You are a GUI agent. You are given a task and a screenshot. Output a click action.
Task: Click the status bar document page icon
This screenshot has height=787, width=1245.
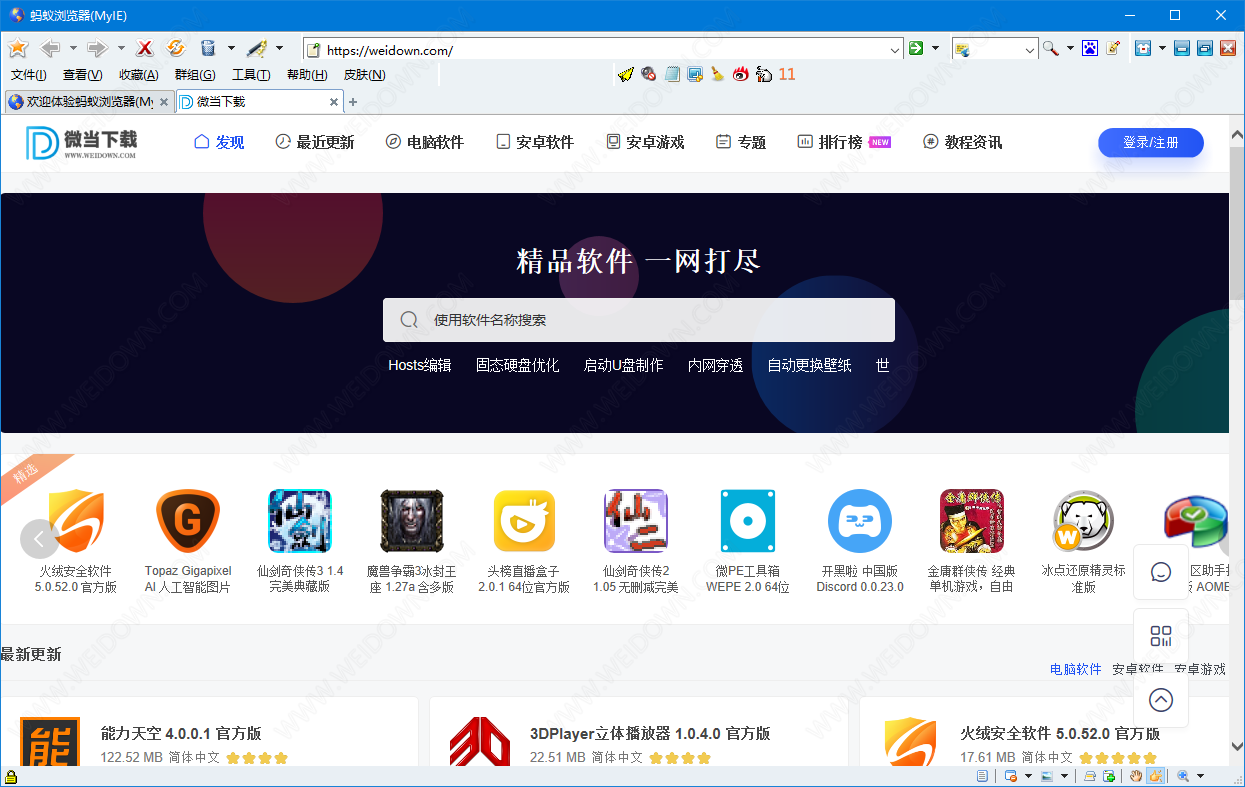[982, 776]
